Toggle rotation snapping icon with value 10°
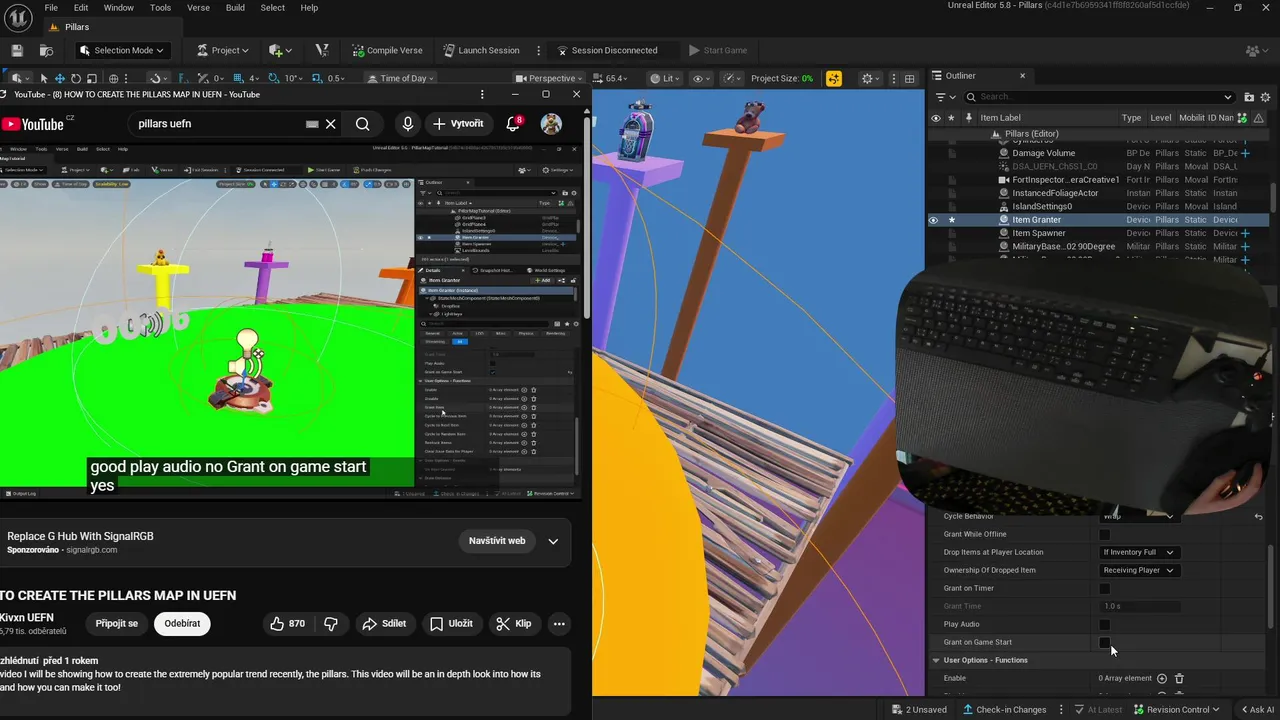 273,78
